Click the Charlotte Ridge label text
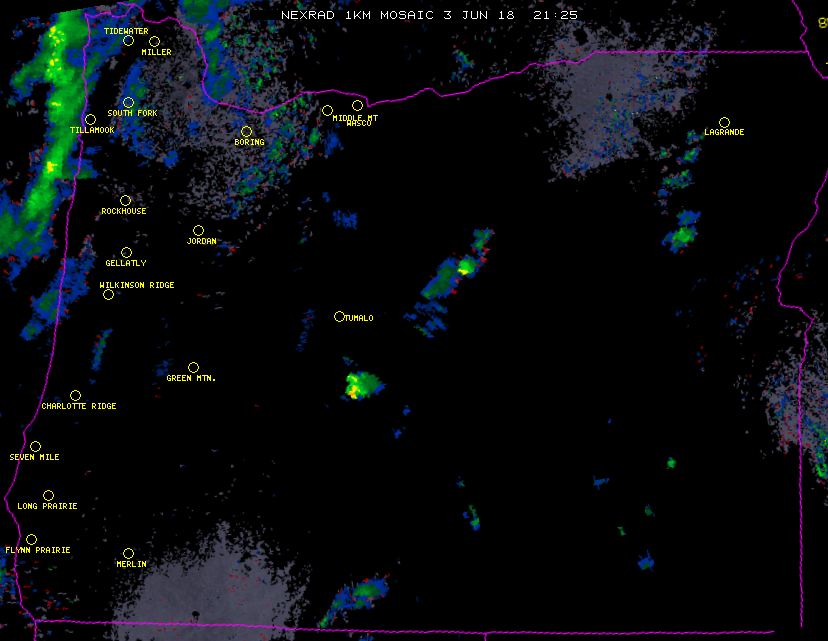The image size is (828, 641). [x=79, y=407]
